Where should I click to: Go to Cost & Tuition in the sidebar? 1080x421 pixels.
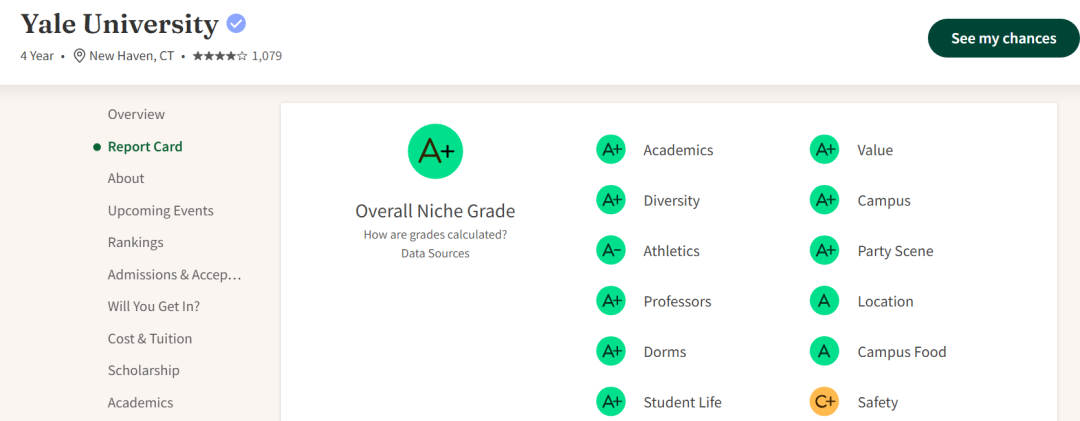(149, 338)
